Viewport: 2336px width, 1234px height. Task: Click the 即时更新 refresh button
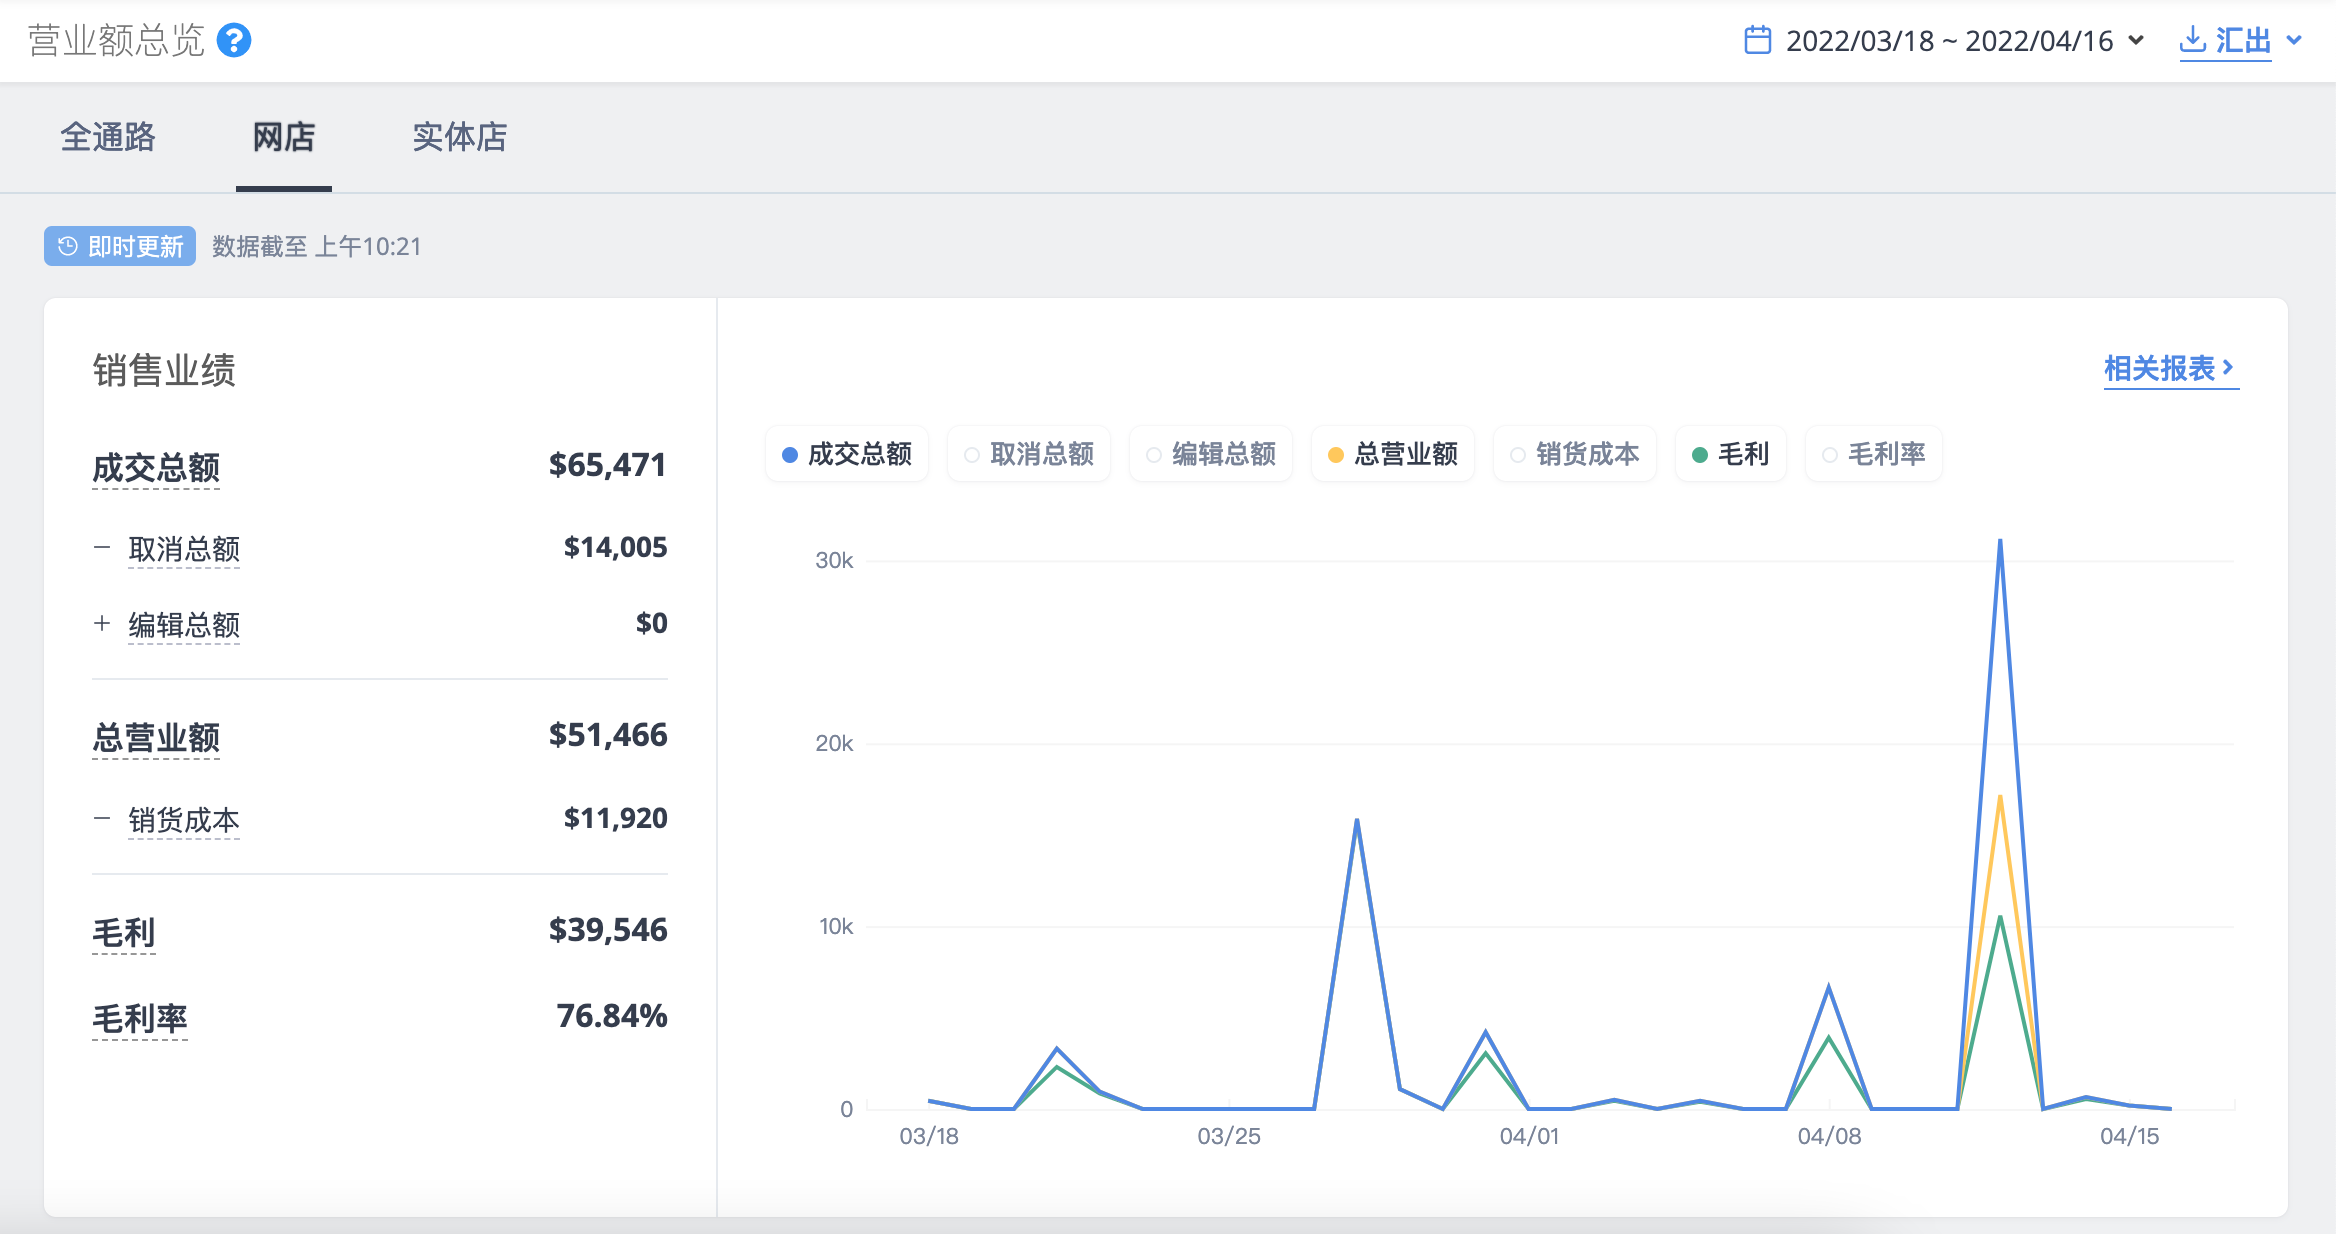tap(120, 247)
